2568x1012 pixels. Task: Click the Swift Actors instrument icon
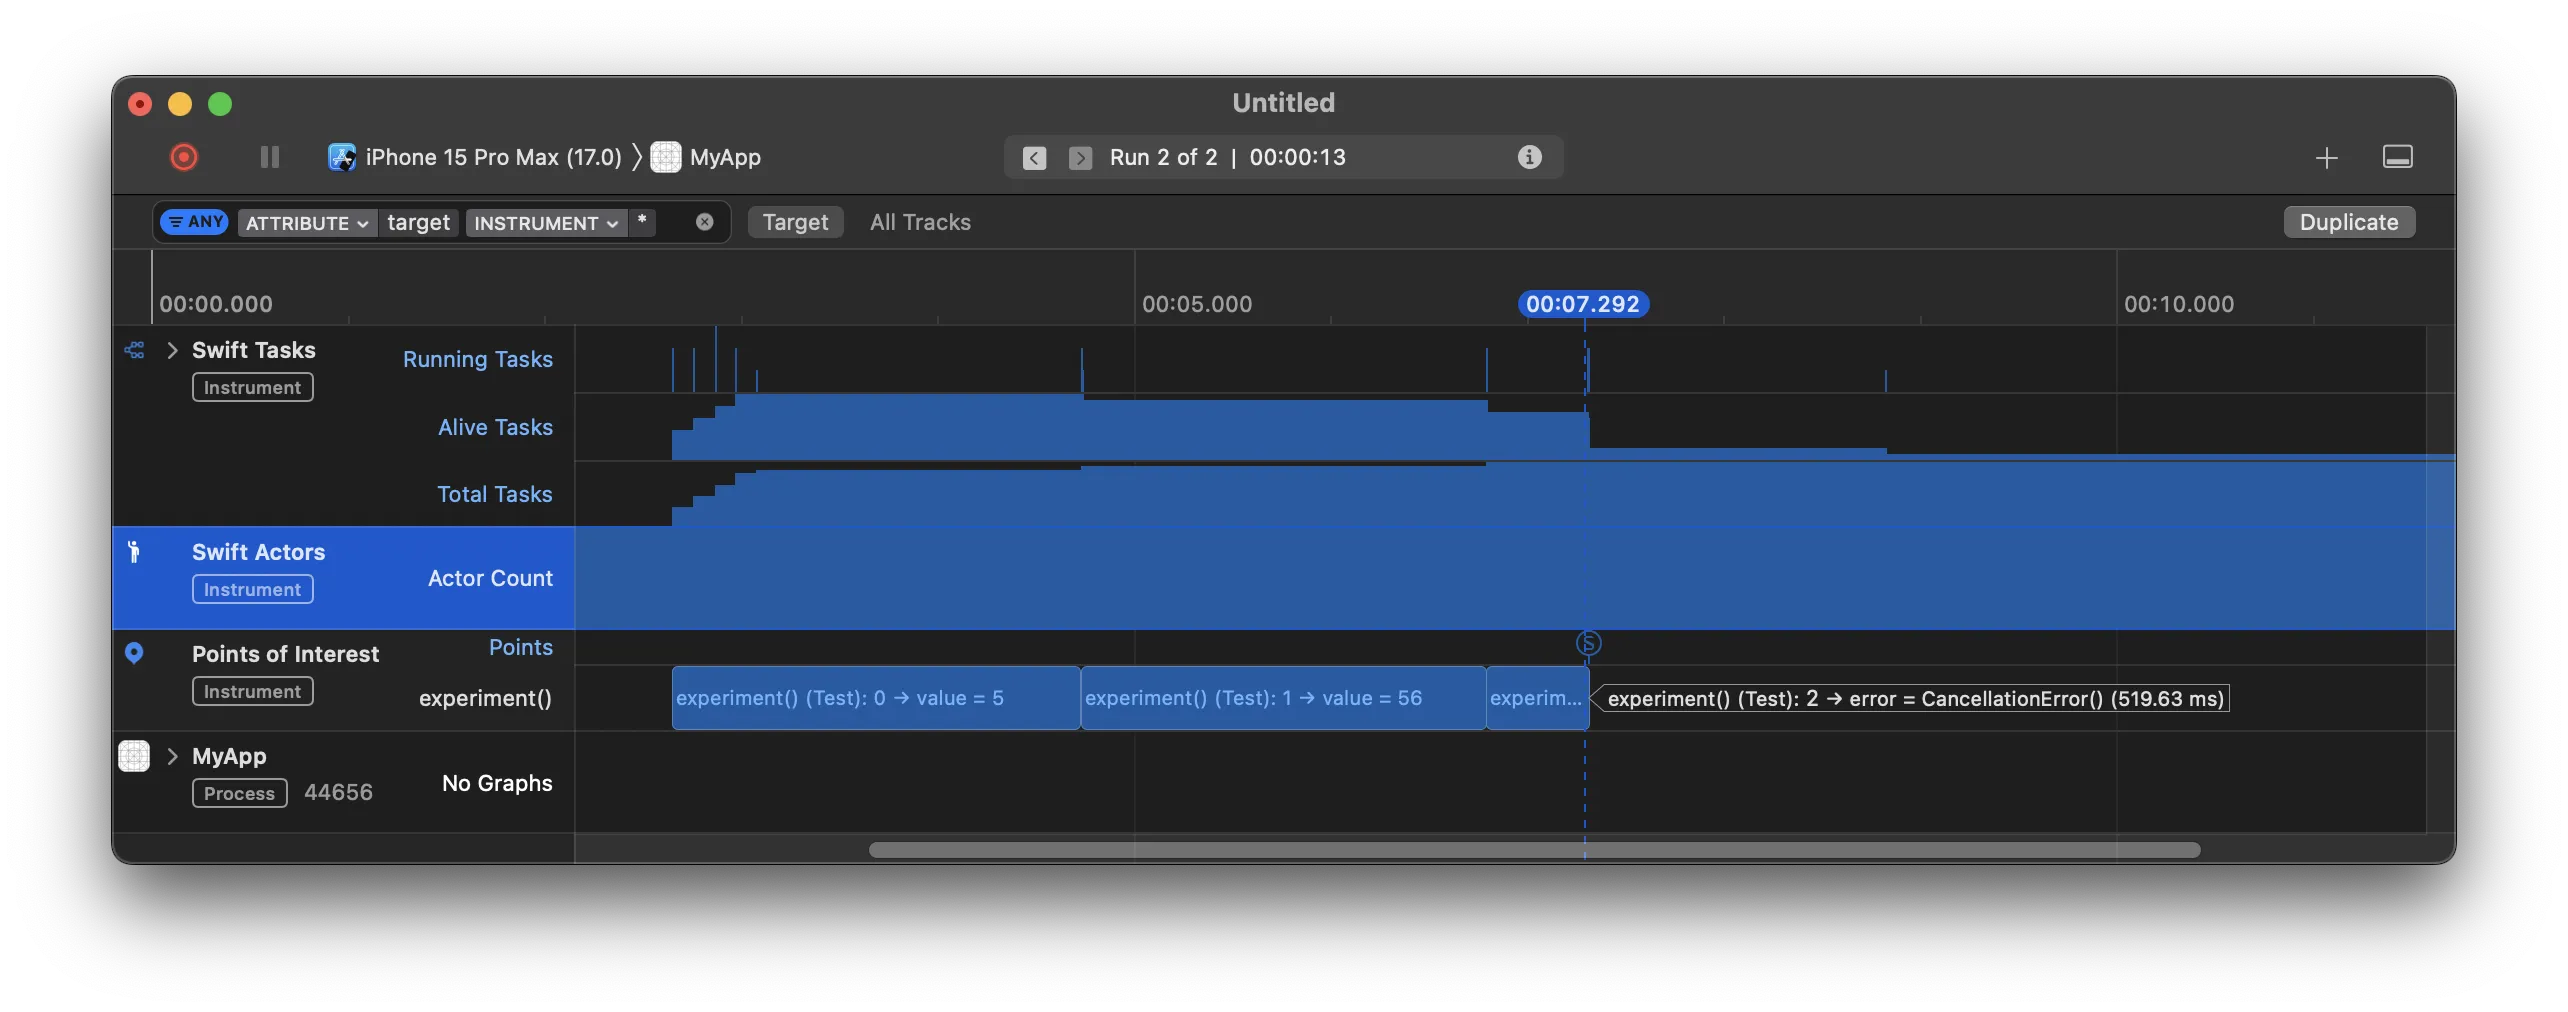(x=134, y=552)
